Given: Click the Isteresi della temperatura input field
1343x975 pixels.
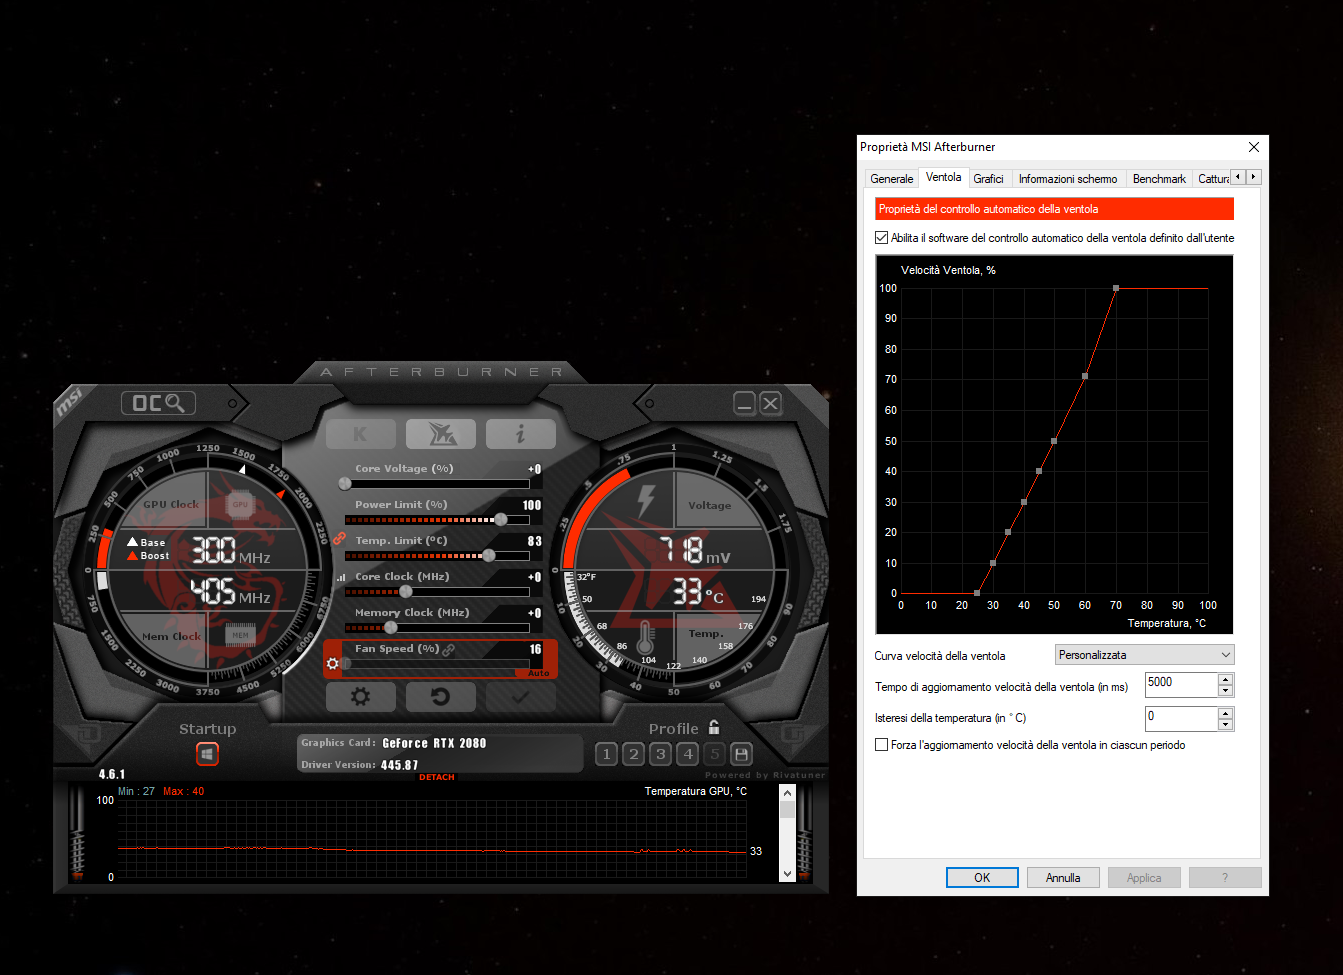Looking at the screenshot, I should click(x=1181, y=718).
